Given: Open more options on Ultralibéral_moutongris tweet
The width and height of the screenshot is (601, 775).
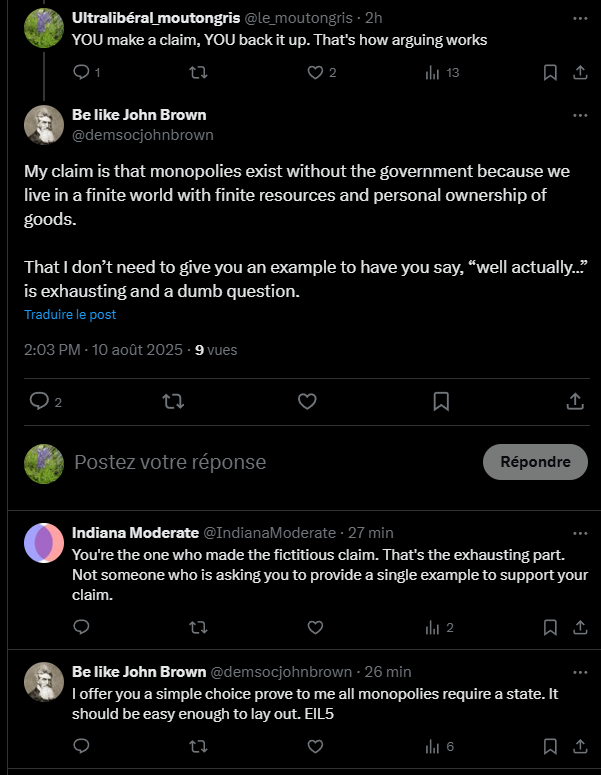Looking at the screenshot, I should [x=580, y=18].
